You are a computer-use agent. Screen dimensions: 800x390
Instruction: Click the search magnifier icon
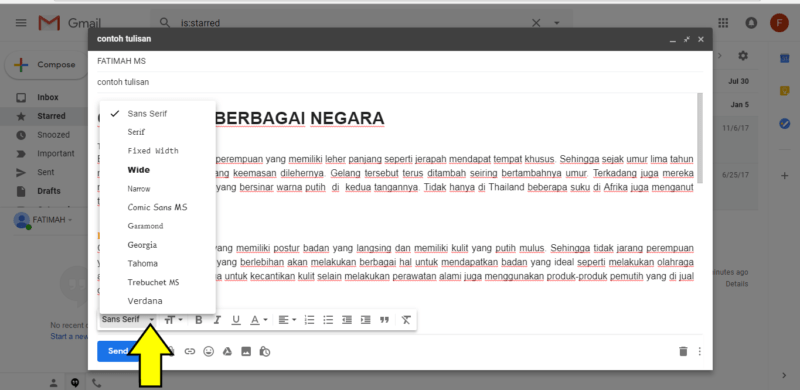tap(164, 23)
